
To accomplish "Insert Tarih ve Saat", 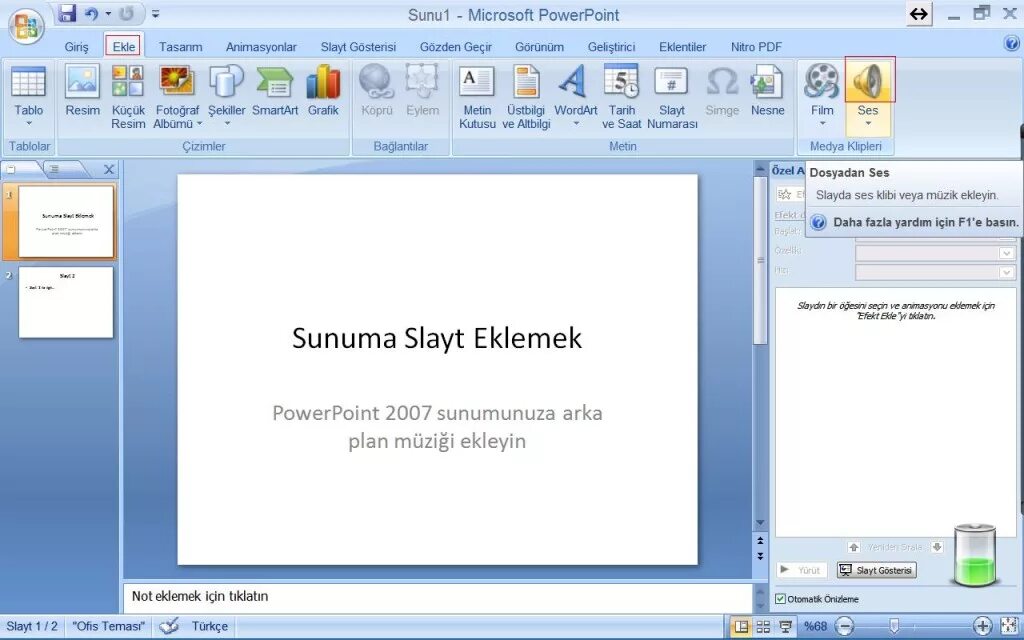I will (622, 97).
